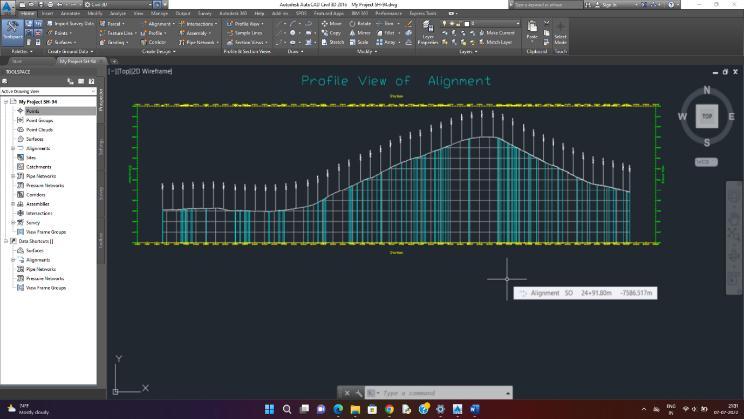Open File Explorer from taskbar
Screen dimensions: 744x419
tap(355, 409)
